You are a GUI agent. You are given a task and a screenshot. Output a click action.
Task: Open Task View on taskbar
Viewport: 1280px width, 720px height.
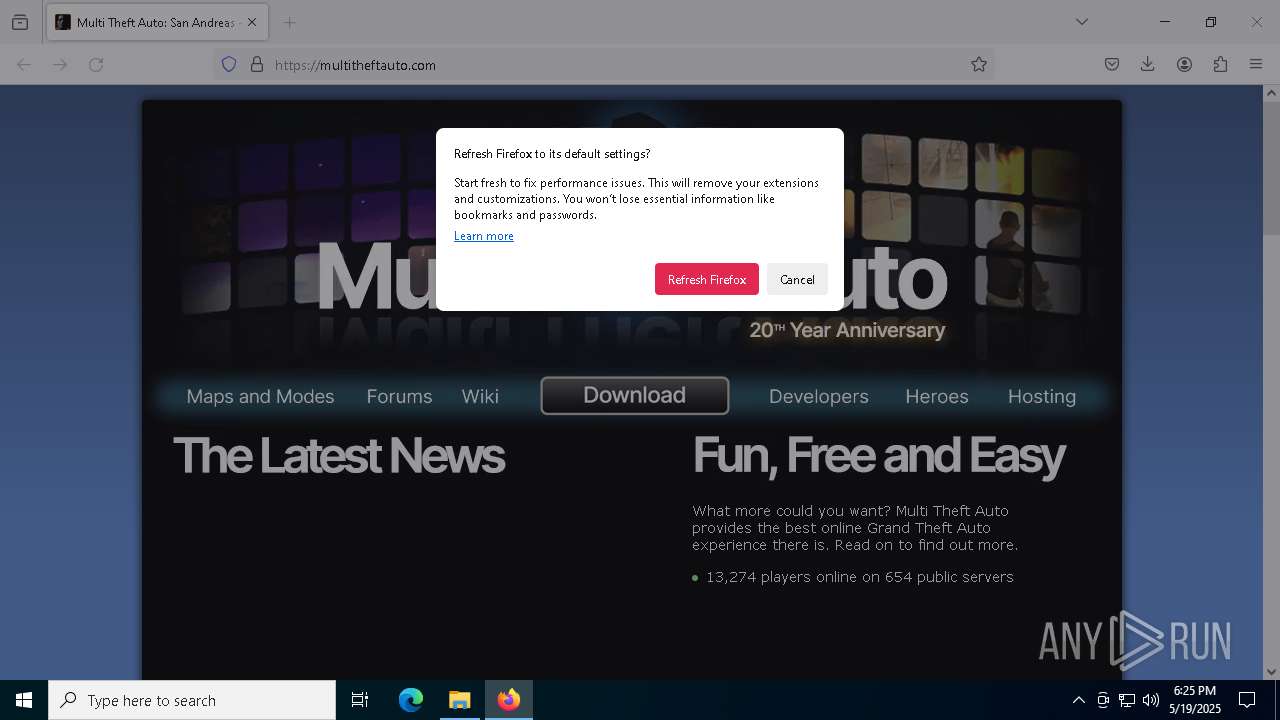[x=360, y=700]
